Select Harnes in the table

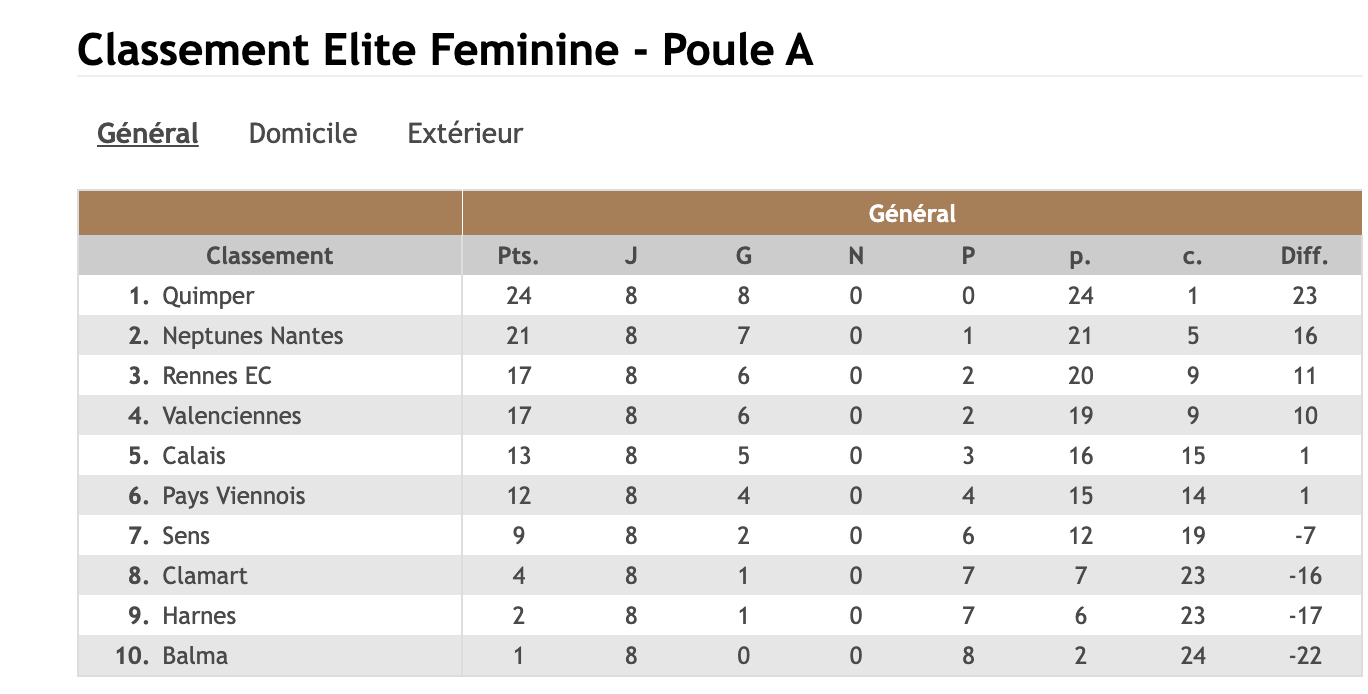click(x=199, y=616)
